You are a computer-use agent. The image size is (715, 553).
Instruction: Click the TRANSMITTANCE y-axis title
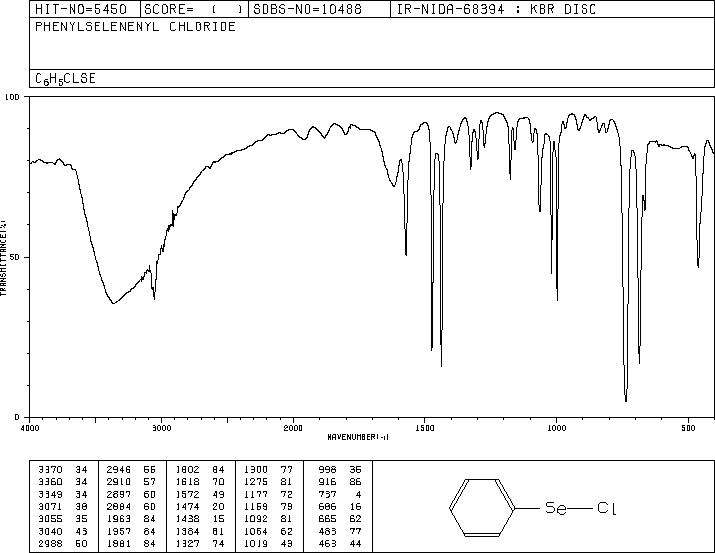coord(3,257)
